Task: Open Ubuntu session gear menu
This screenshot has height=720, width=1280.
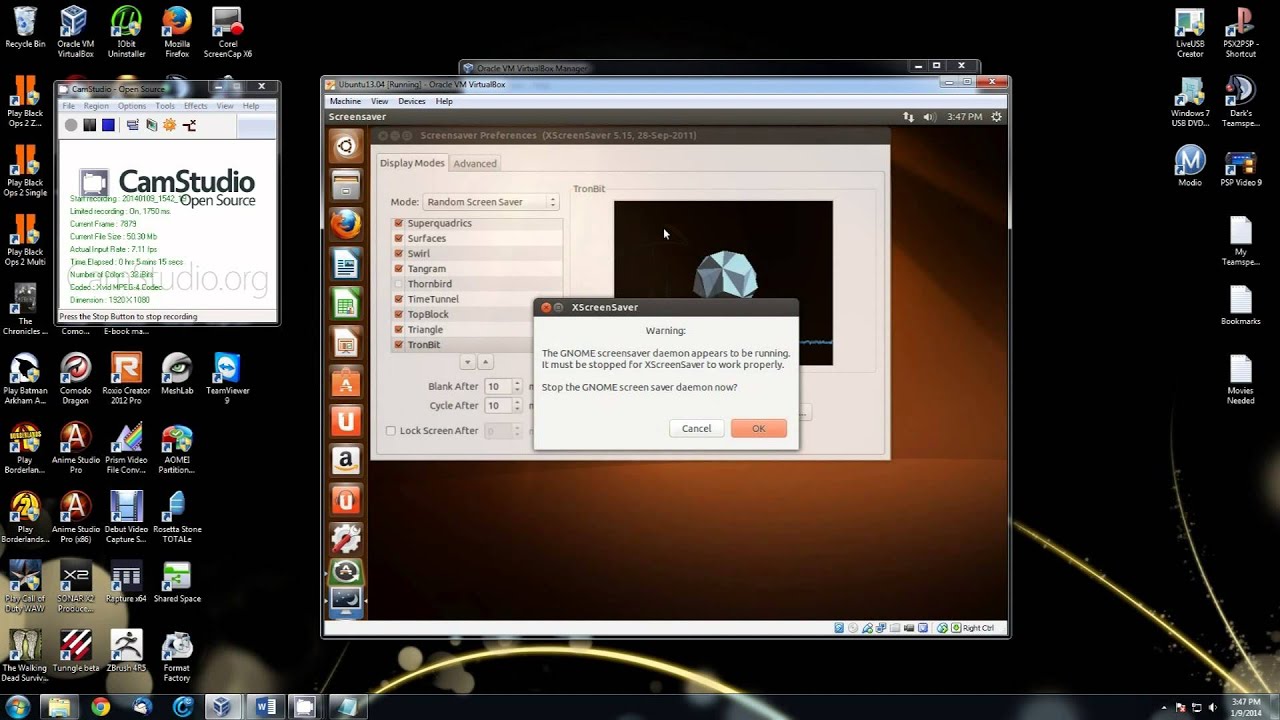Action: (996, 117)
